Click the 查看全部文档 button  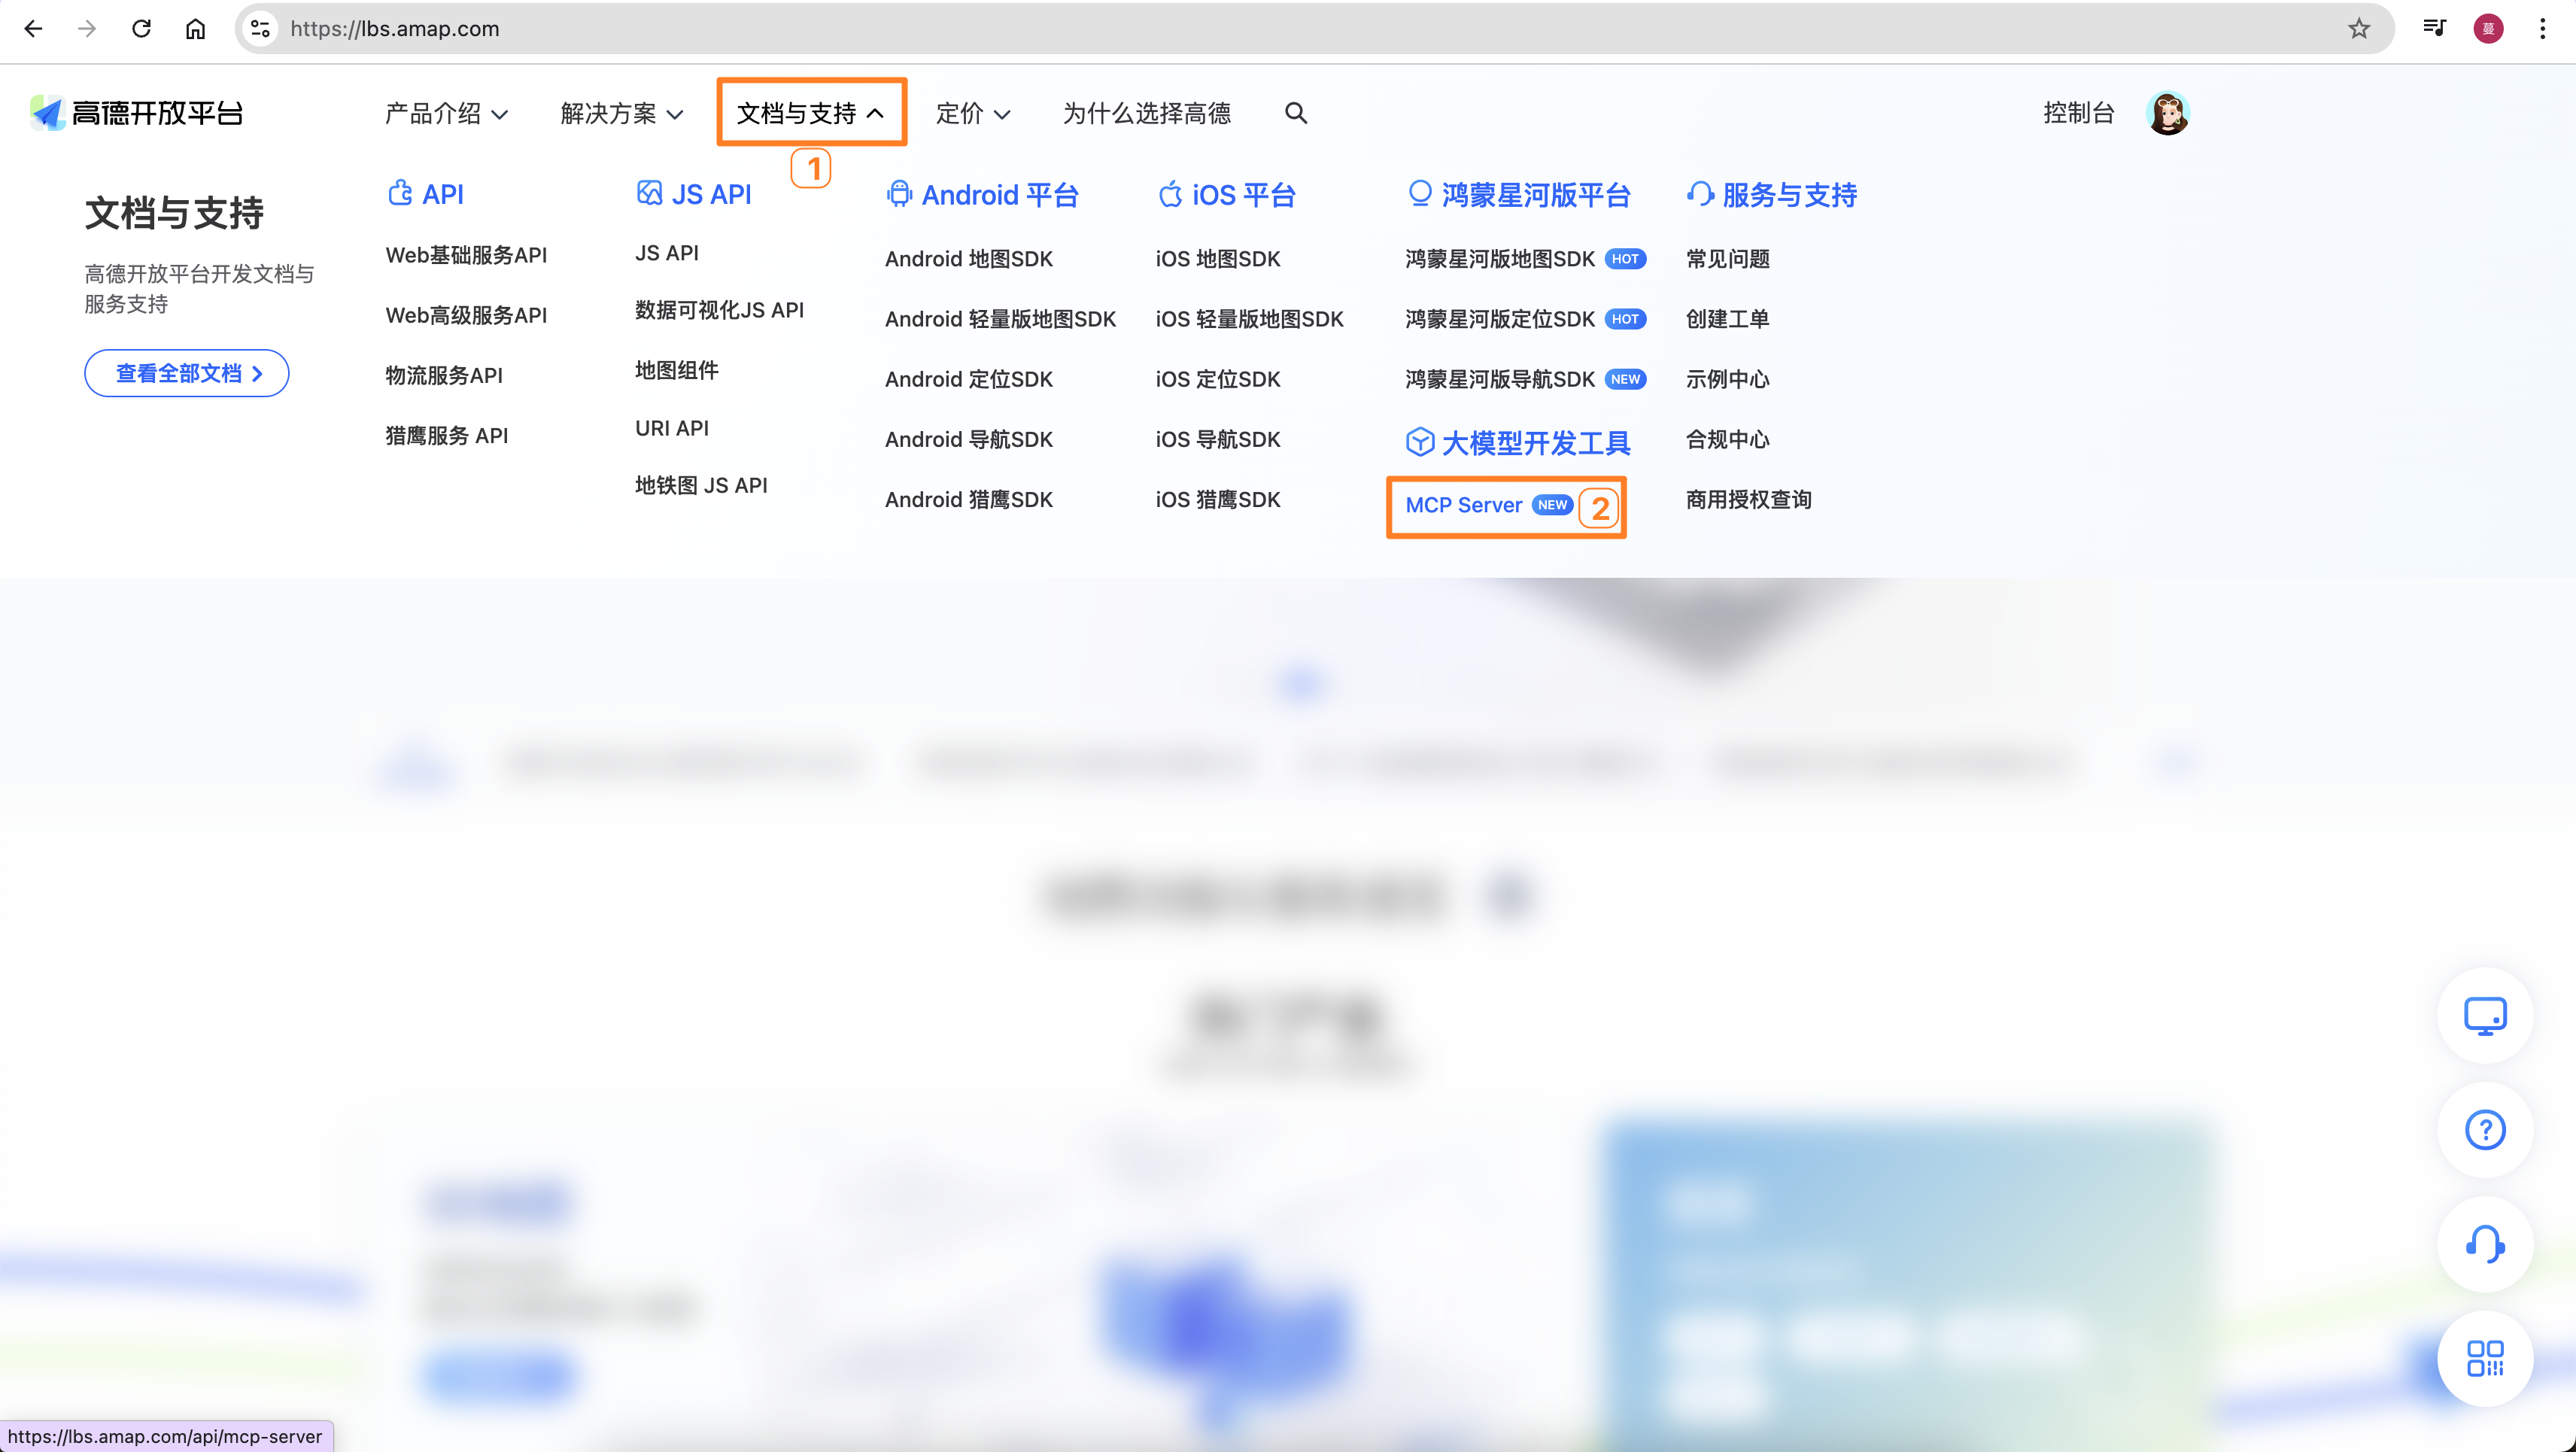coord(187,373)
